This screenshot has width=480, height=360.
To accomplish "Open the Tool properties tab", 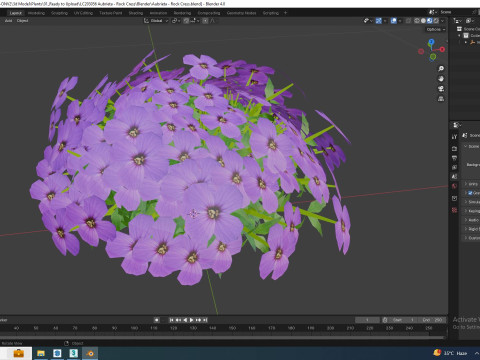I will click(x=454, y=137).
